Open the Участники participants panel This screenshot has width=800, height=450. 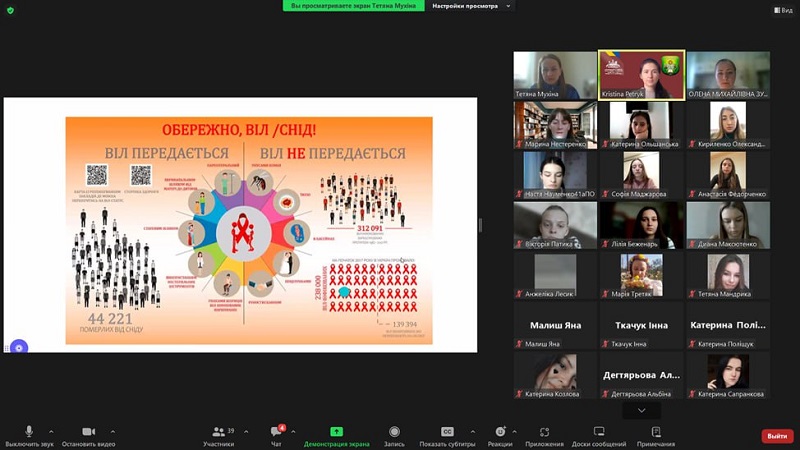point(218,431)
